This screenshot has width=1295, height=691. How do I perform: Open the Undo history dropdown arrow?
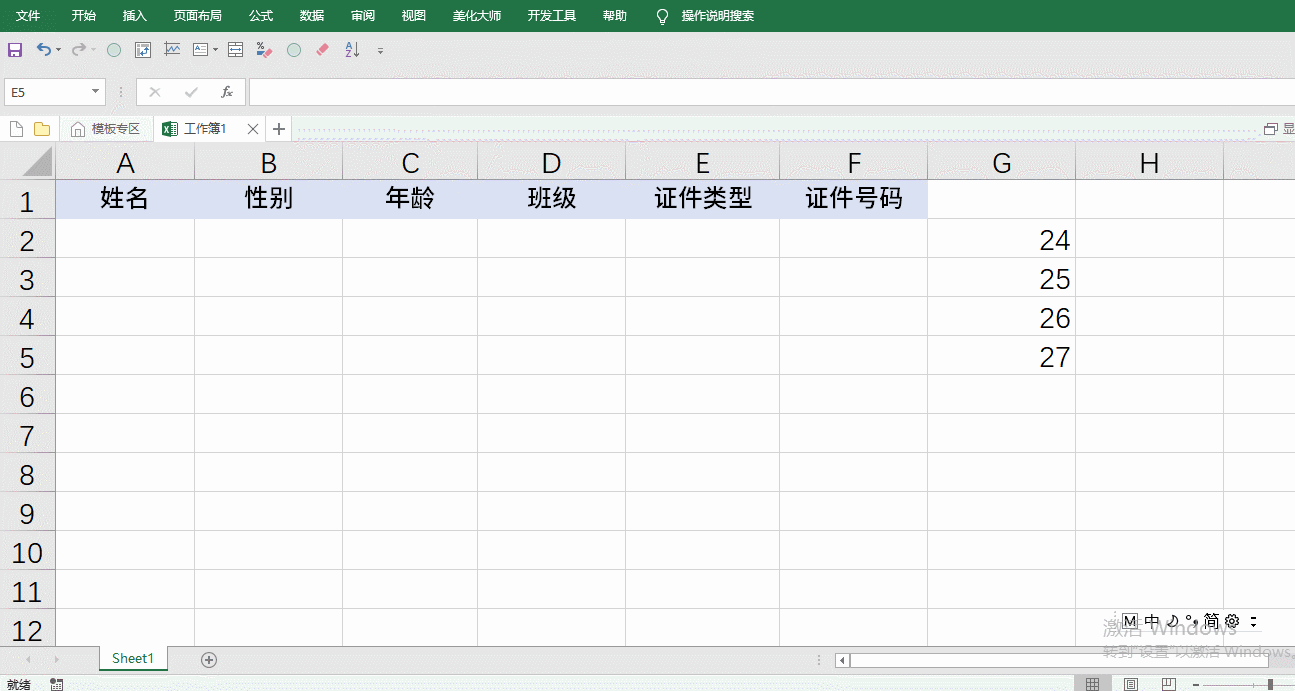point(59,50)
